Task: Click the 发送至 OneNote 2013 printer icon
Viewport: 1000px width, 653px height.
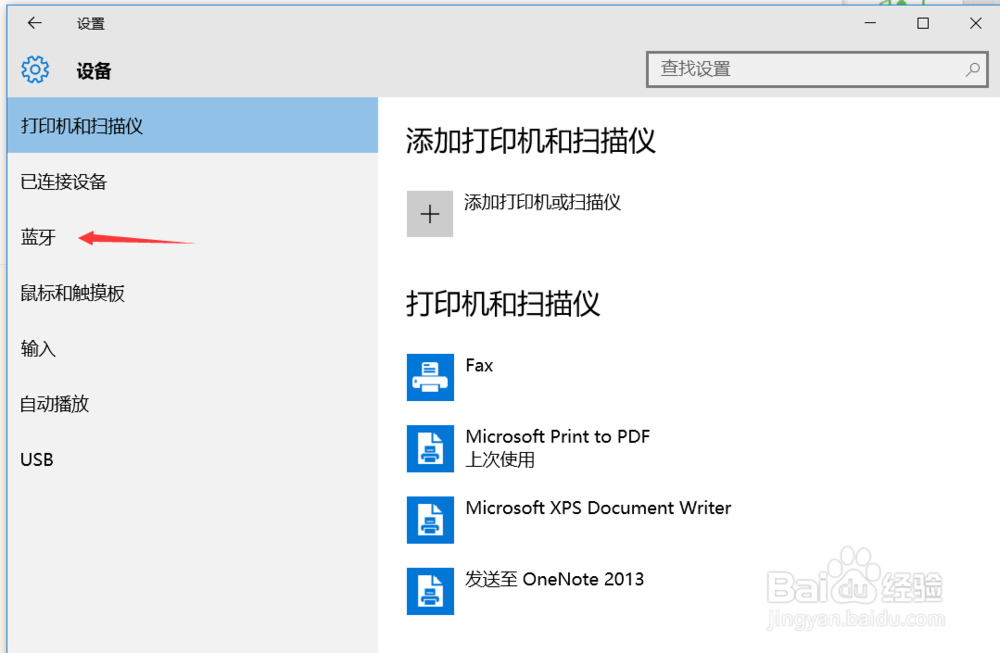Action: coord(429,591)
